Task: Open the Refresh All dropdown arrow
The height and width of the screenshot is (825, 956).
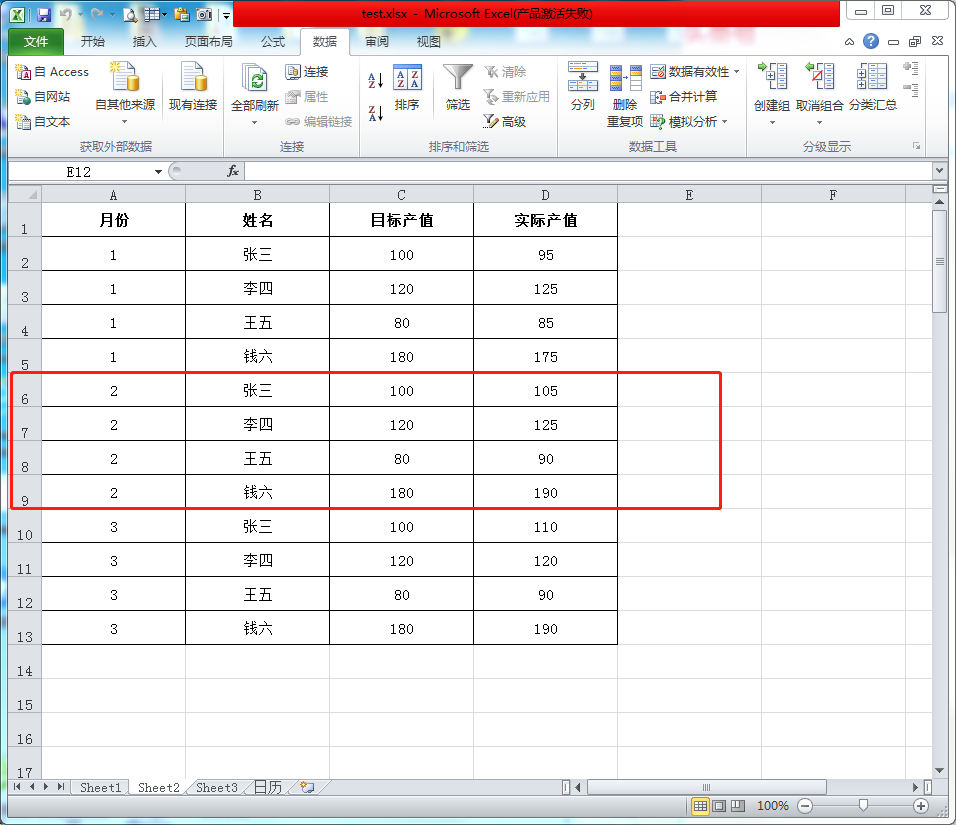Action: click(254, 123)
